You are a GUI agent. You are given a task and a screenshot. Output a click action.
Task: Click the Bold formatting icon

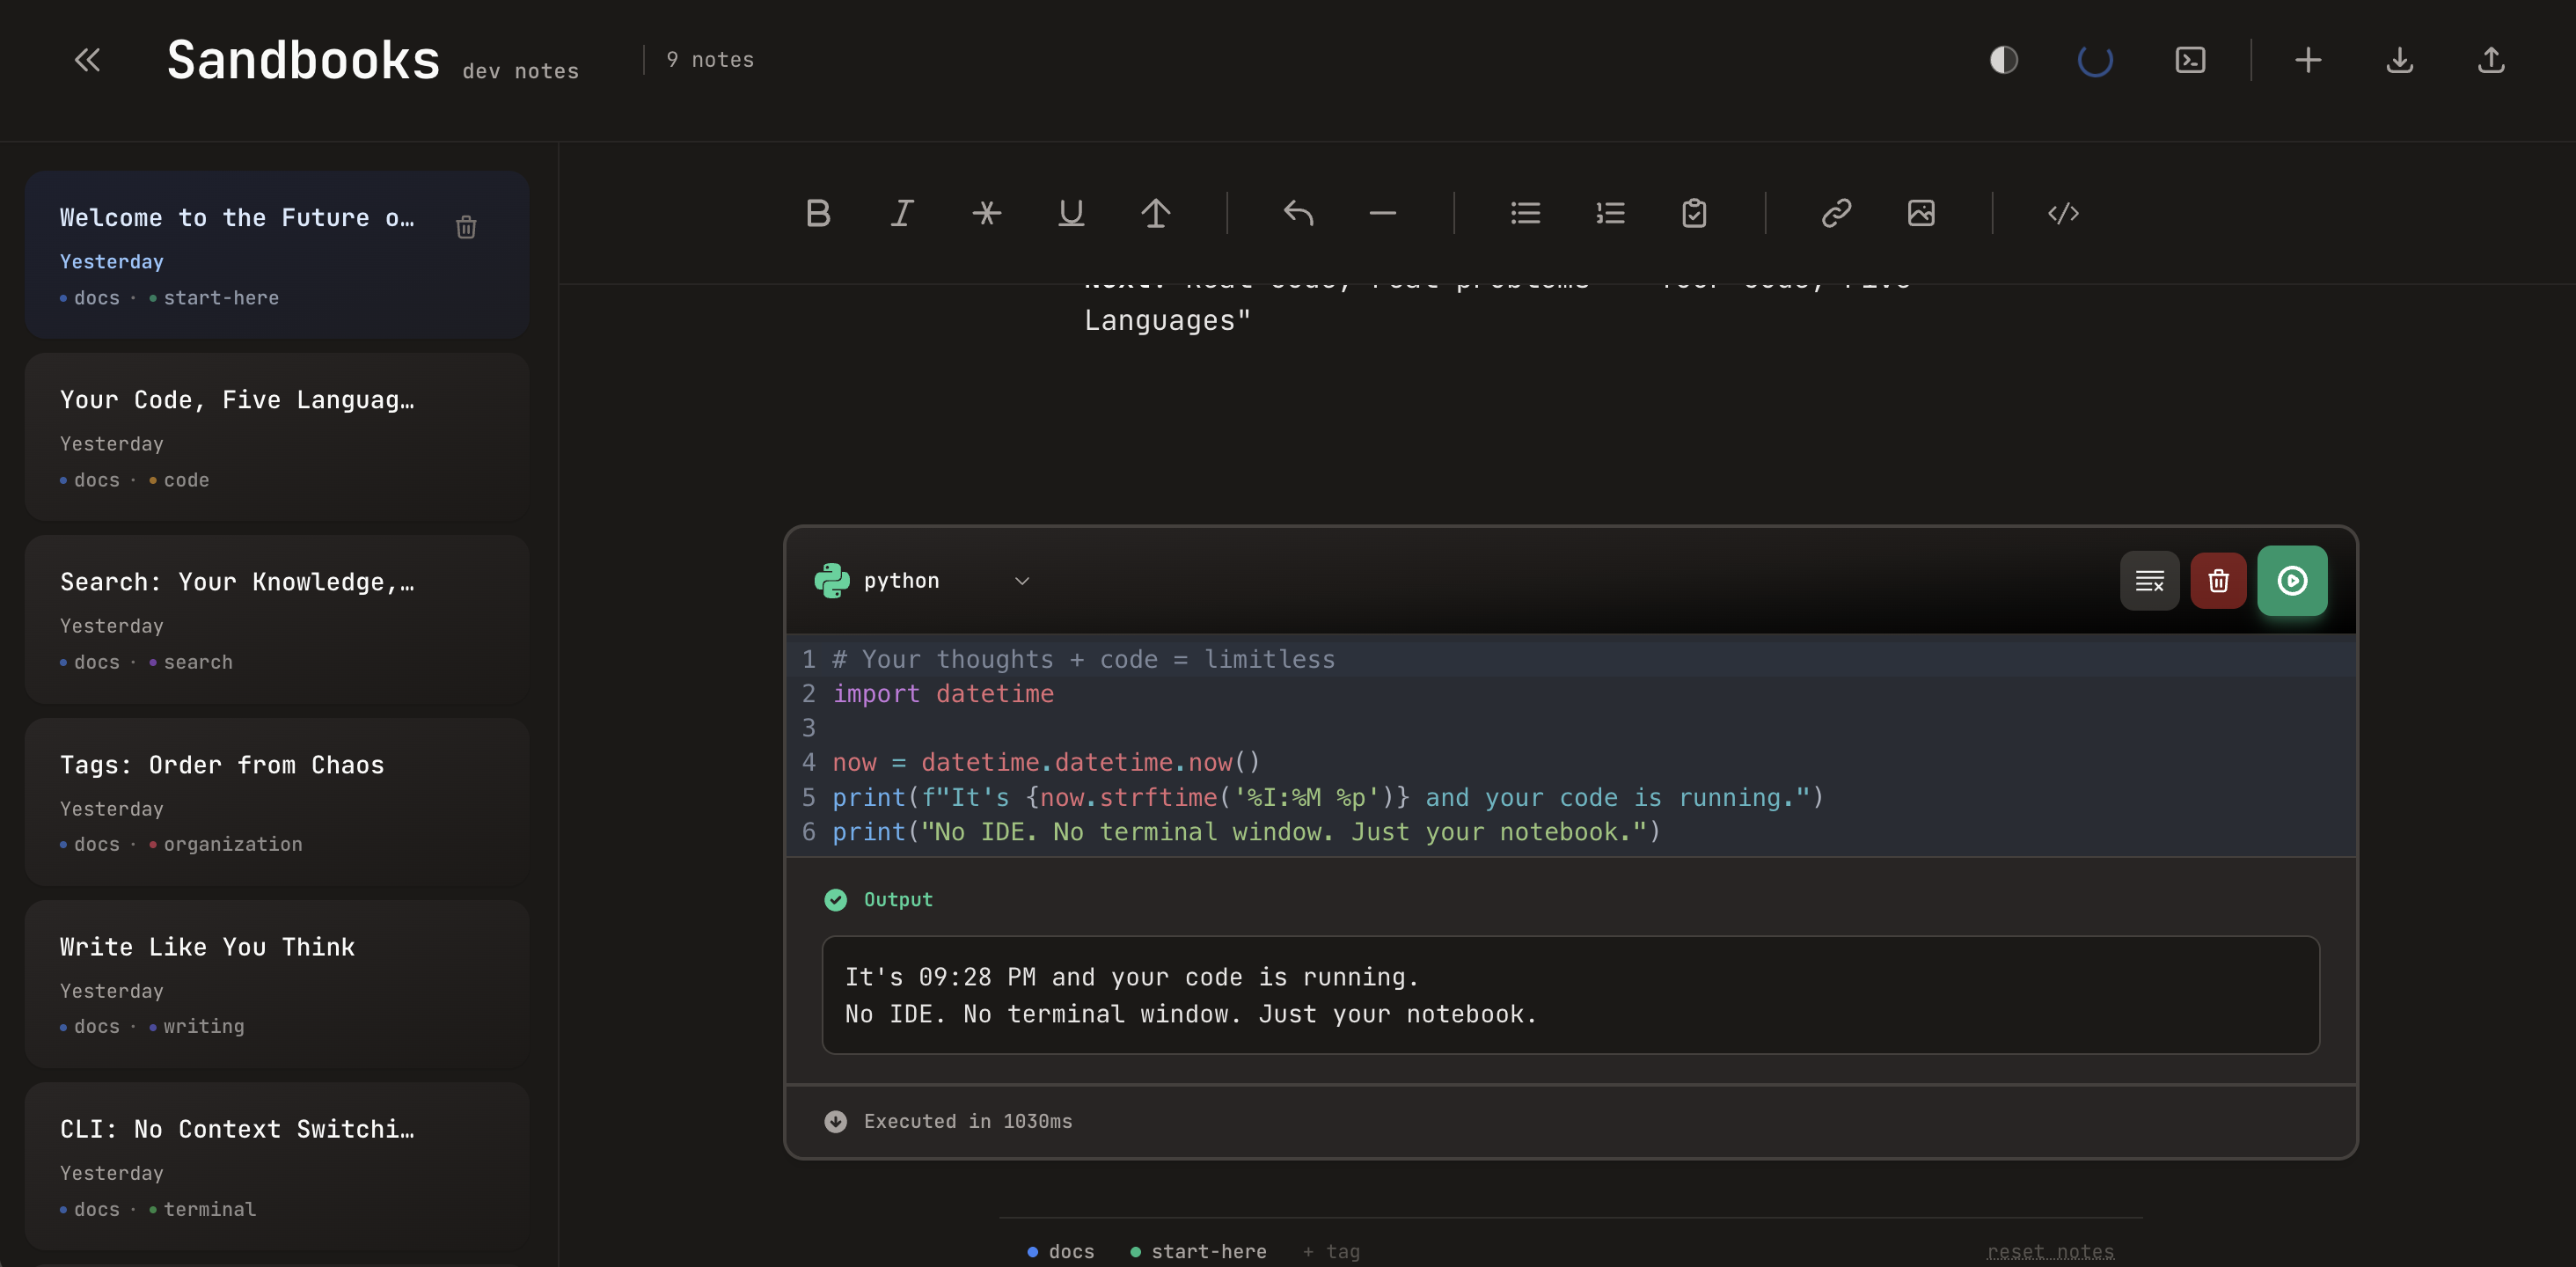click(818, 213)
